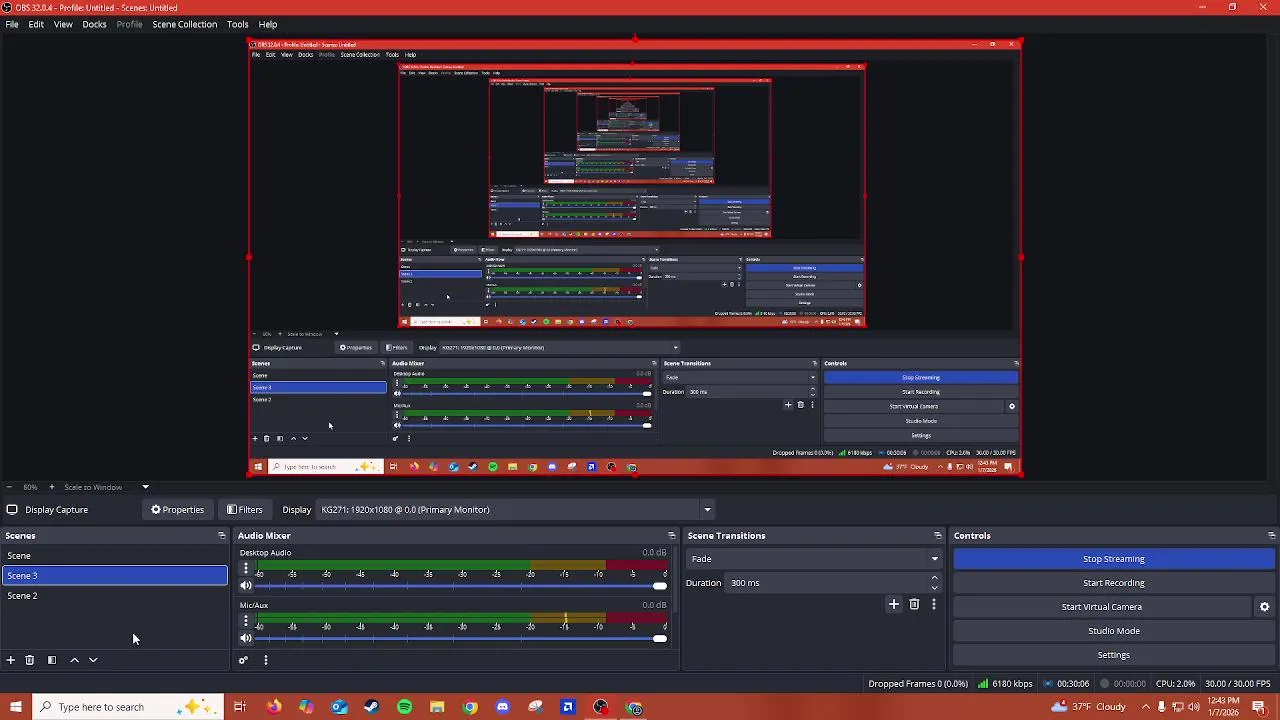Expand the Display monitor dropdown

coord(707,510)
